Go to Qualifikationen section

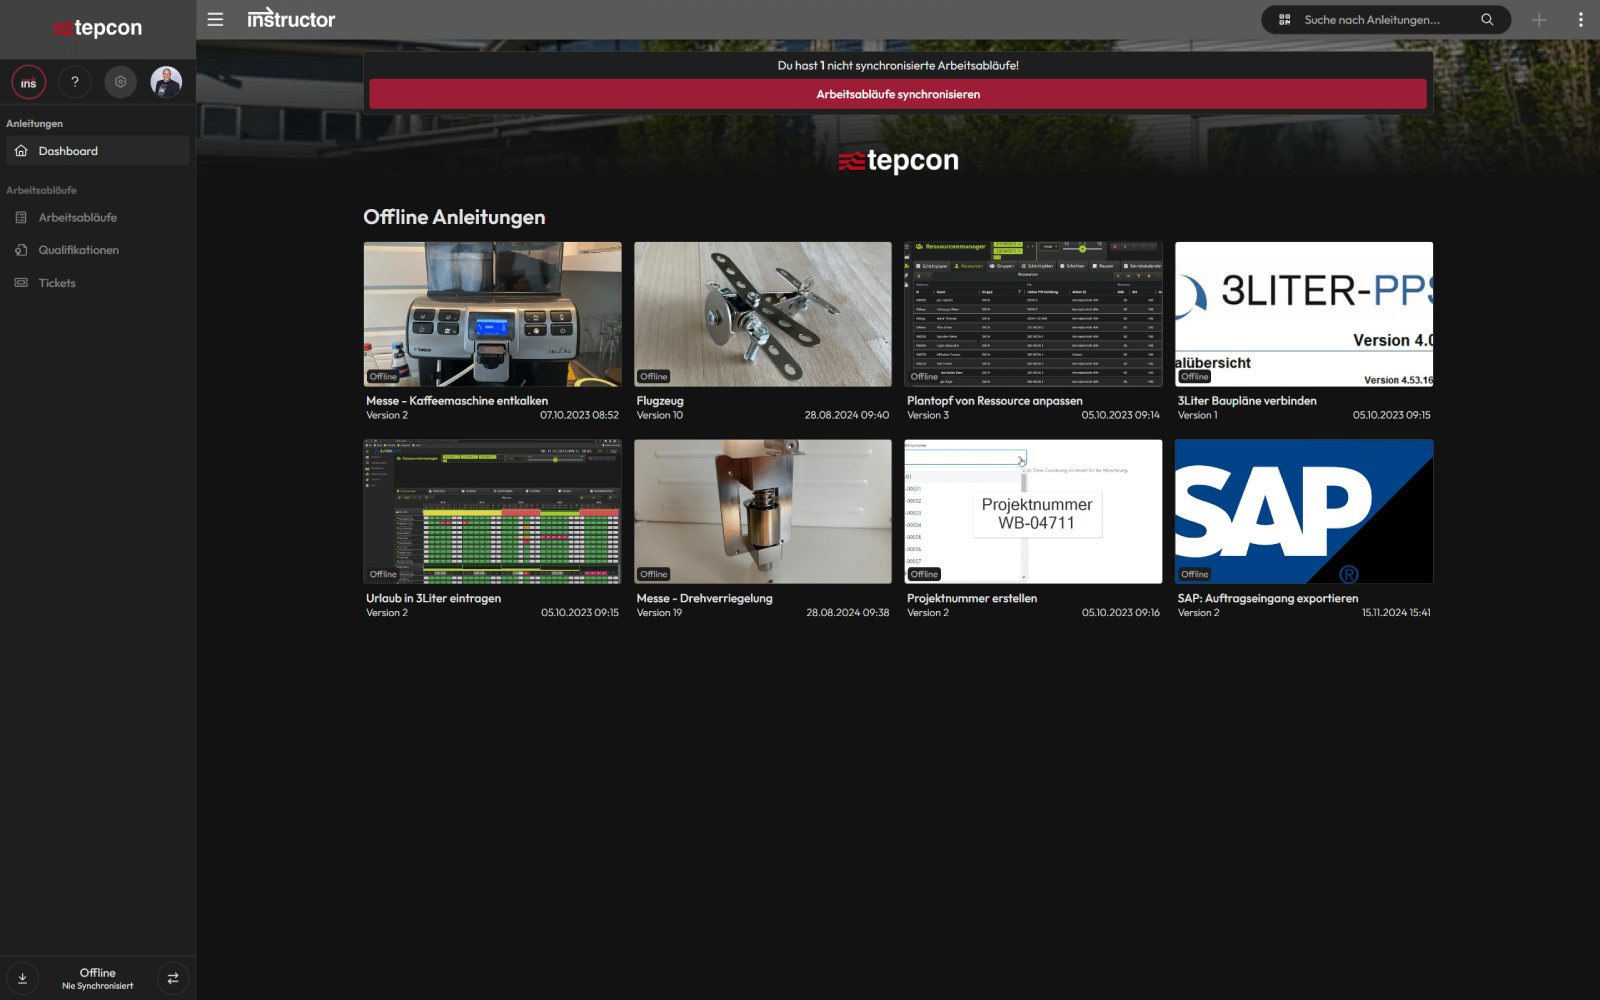[78, 250]
